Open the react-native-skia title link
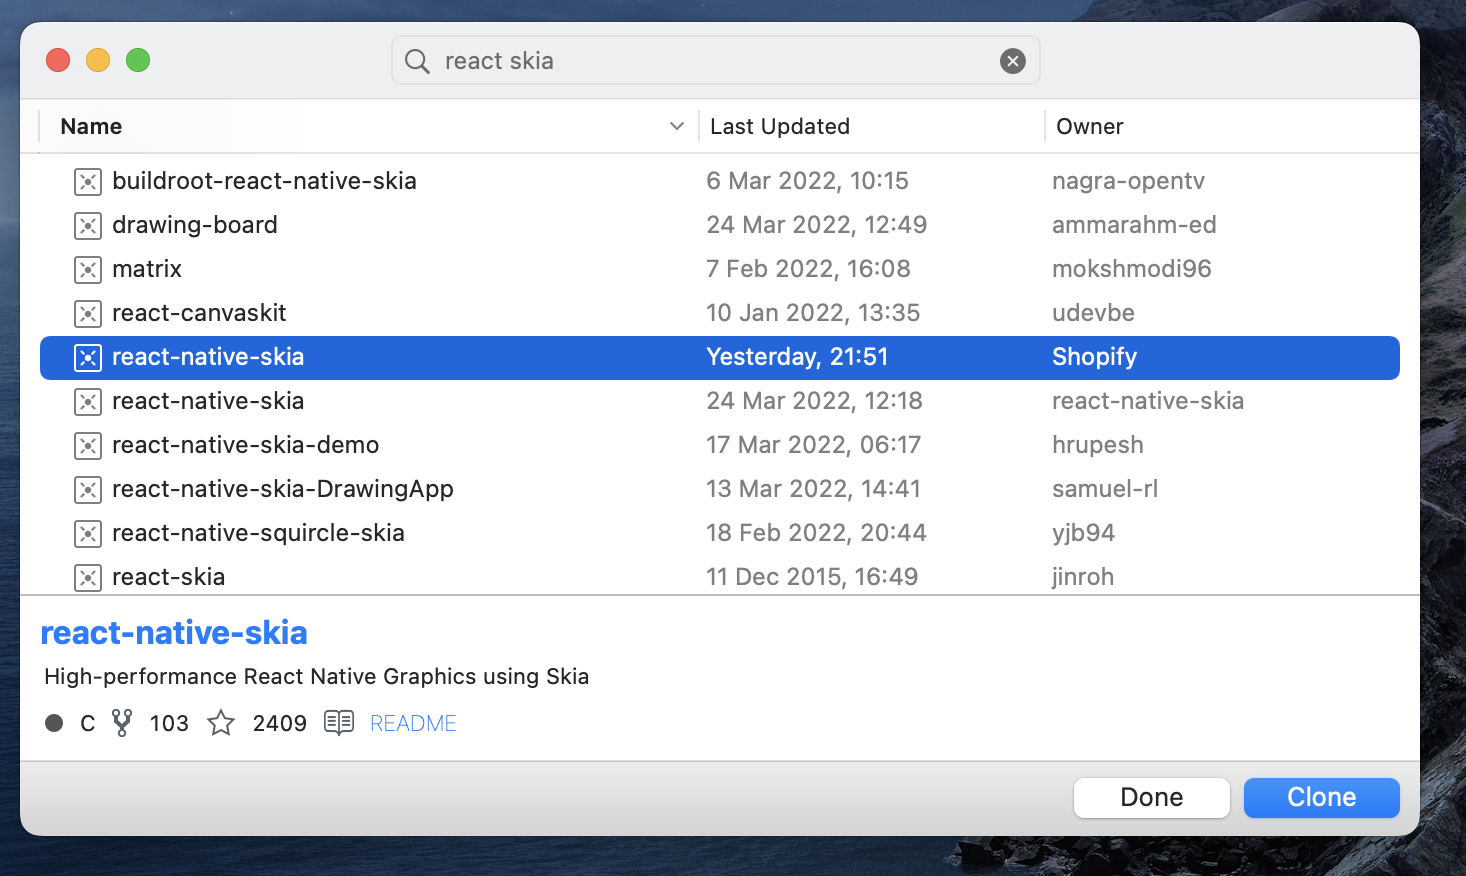Viewport: 1466px width, 876px height. point(174,633)
